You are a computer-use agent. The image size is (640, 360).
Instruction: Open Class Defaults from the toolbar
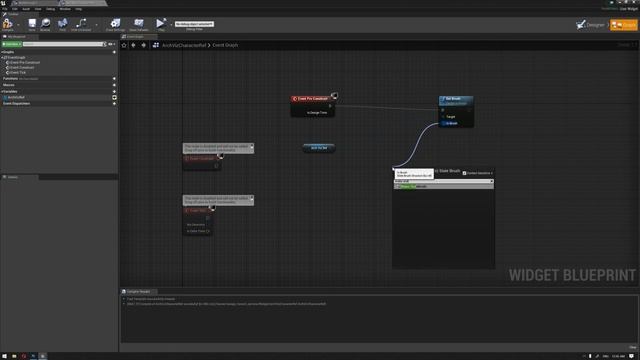139,24
